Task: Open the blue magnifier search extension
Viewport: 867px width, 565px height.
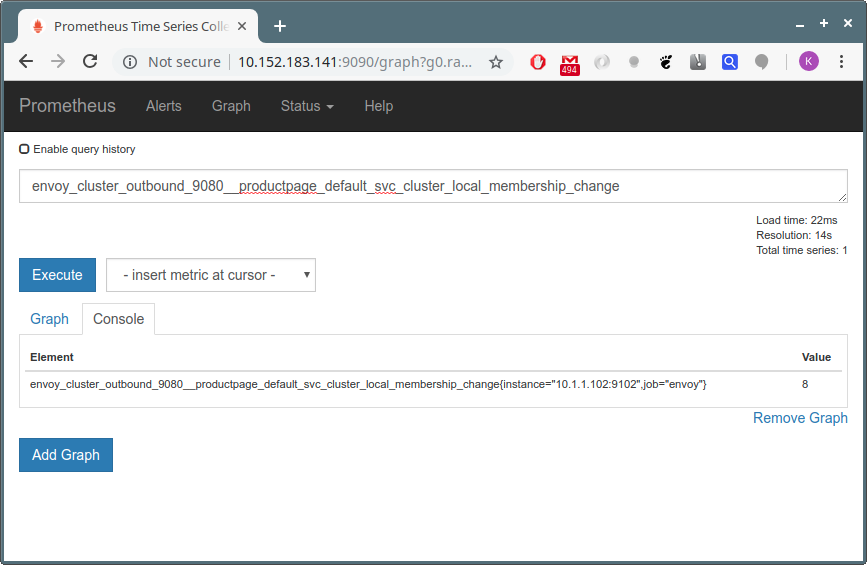Action: click(x=730, y=62)
